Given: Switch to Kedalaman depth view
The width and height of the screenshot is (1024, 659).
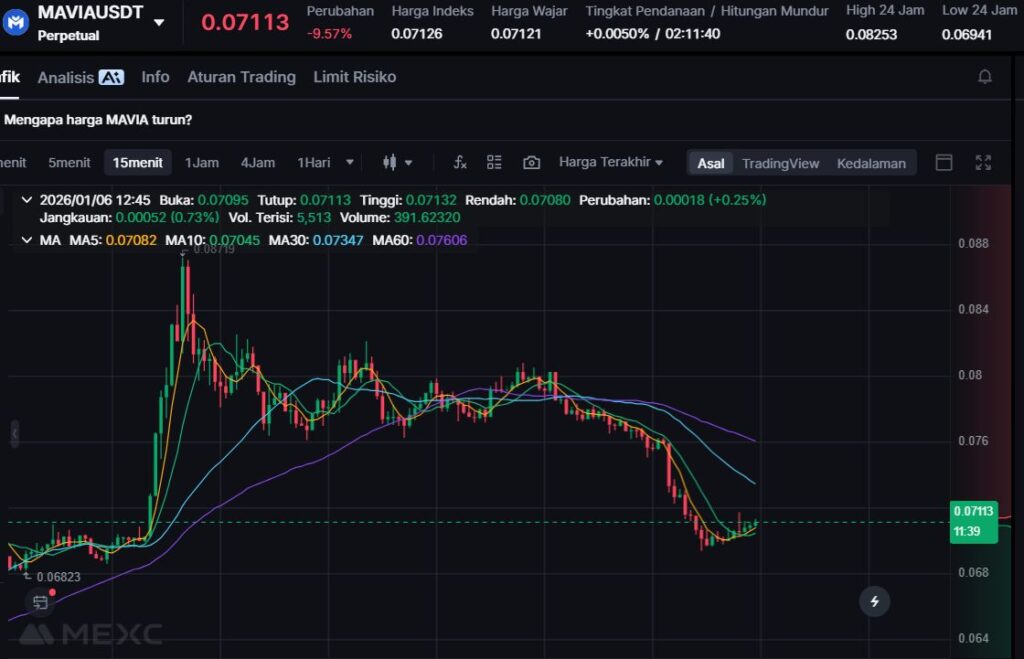Looking at the screenshot, I should (871, 163).
